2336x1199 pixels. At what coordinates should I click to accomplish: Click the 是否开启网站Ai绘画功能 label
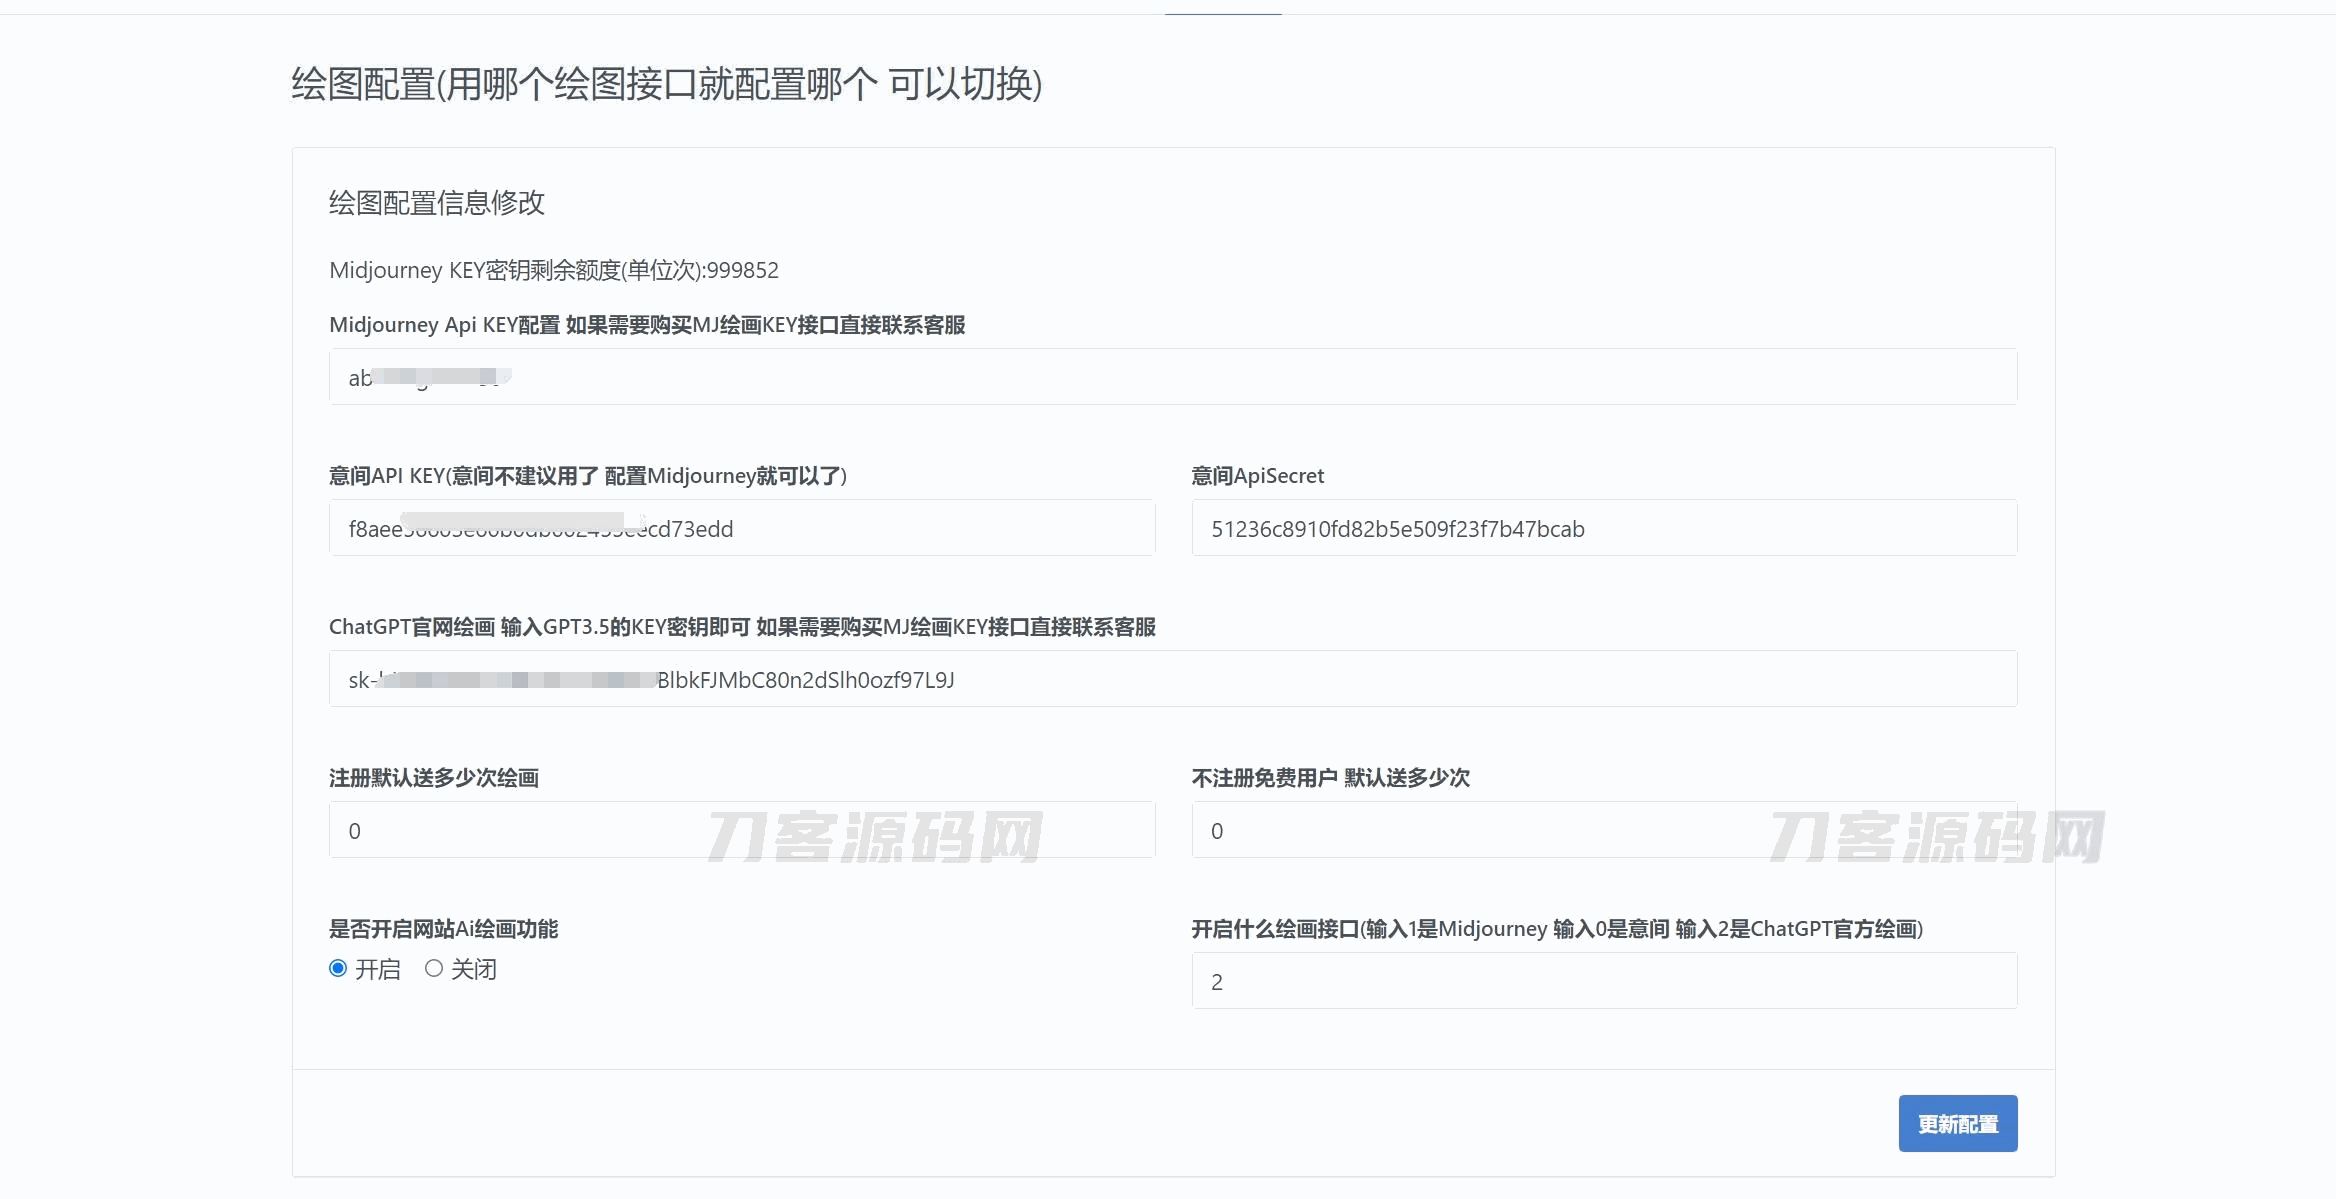(x=443, y=929)
